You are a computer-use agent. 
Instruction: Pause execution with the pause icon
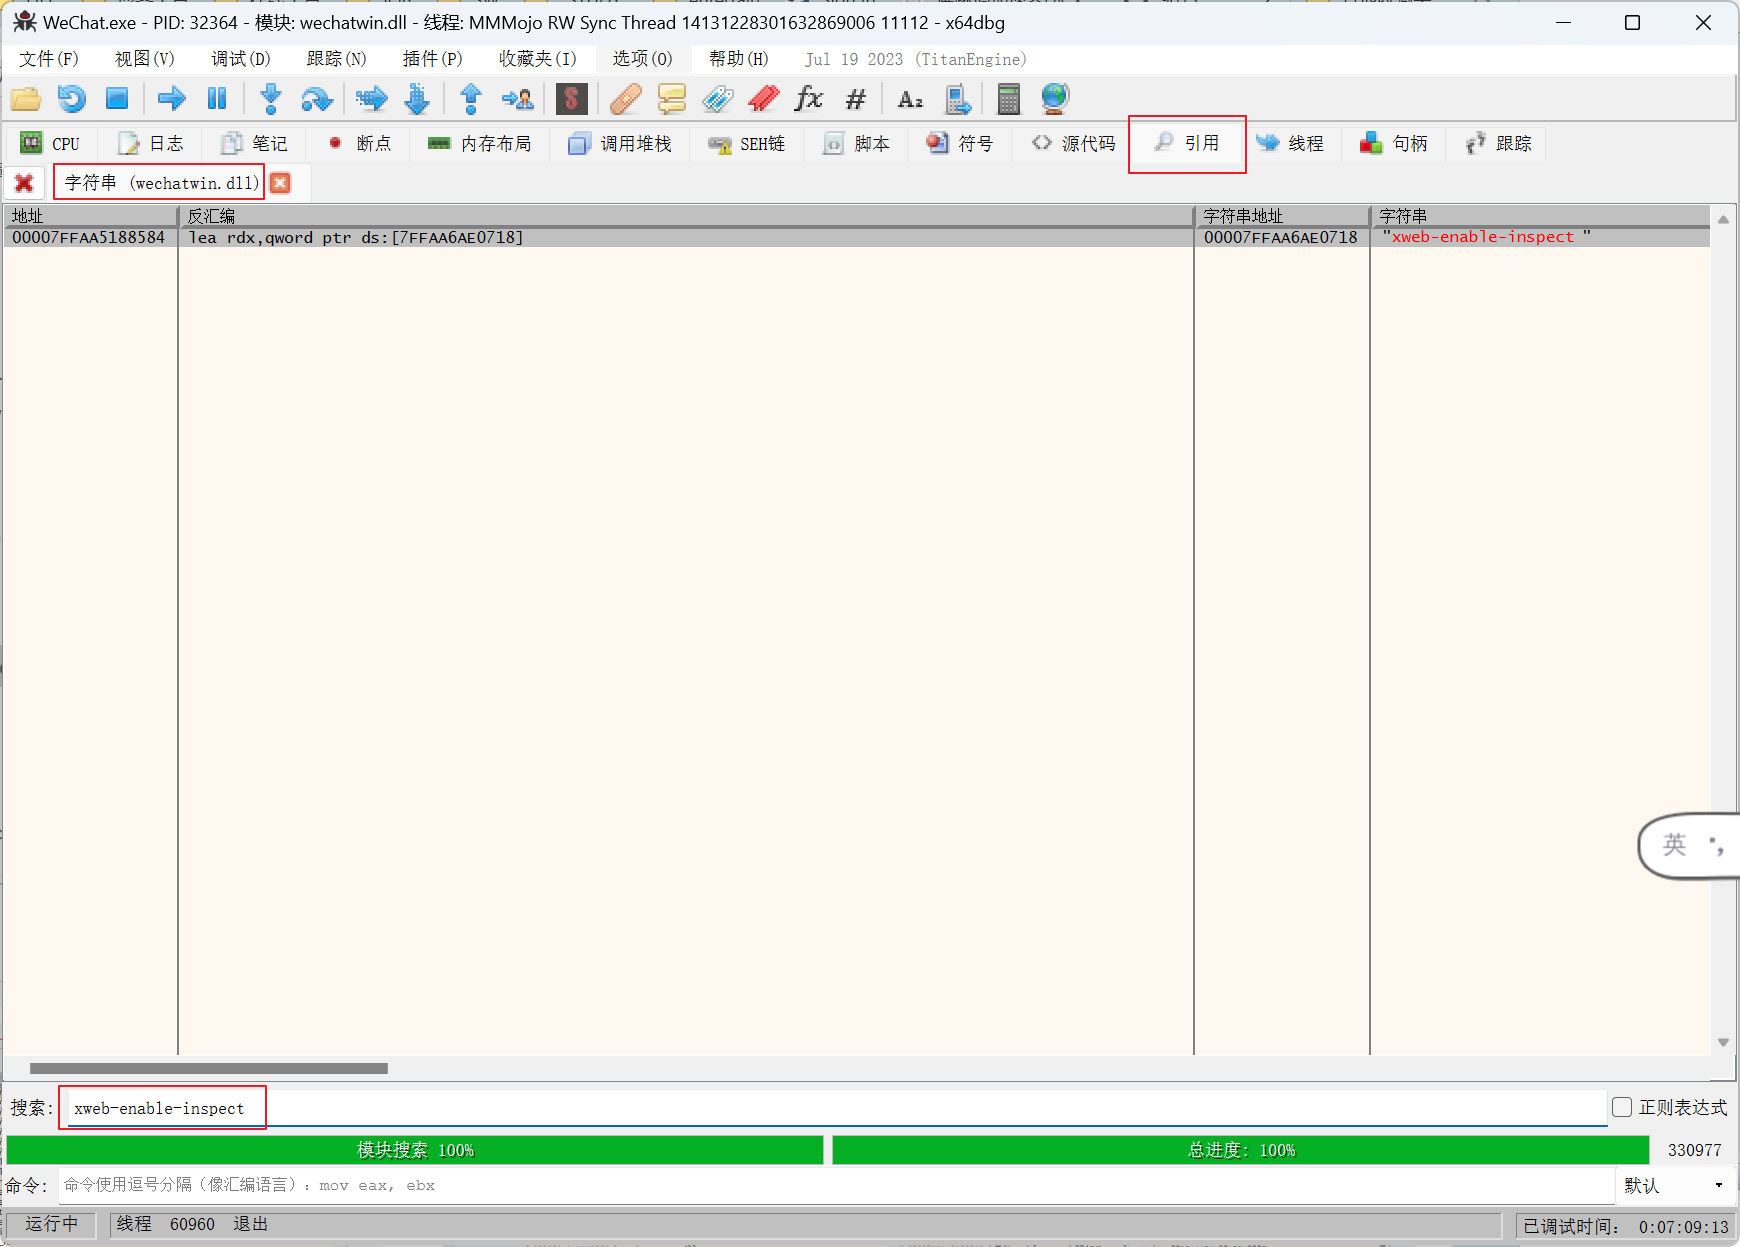click(217, 99)
